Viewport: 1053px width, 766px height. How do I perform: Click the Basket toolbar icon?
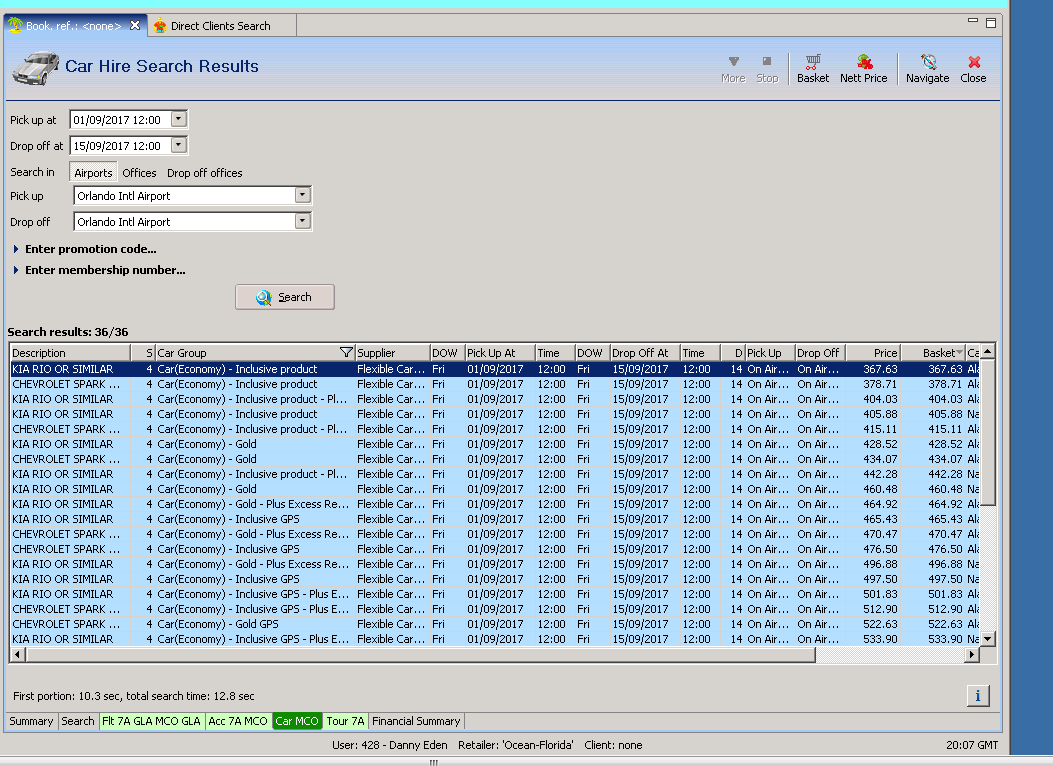tap(812, 68)
